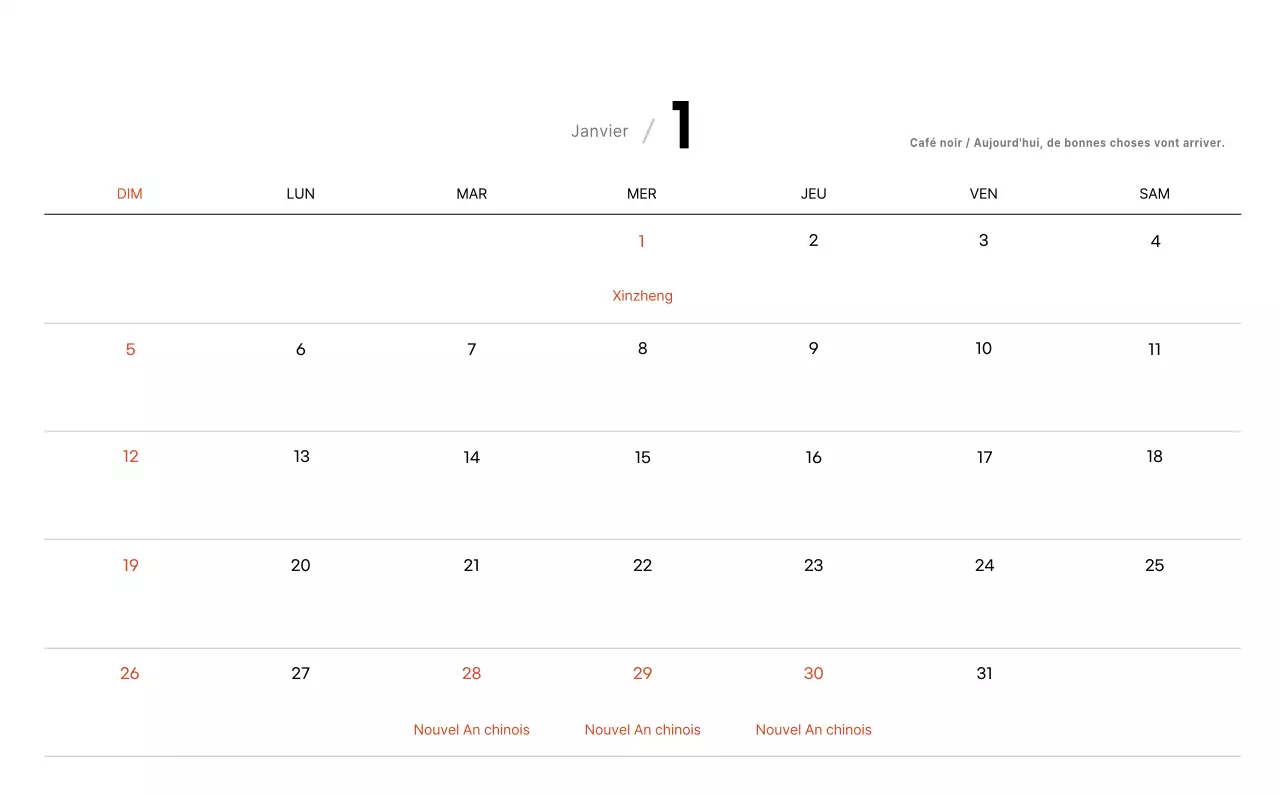Select Saturday January 11
The width and height of the screenshot is (1280, 795).
coord(1154,350)
